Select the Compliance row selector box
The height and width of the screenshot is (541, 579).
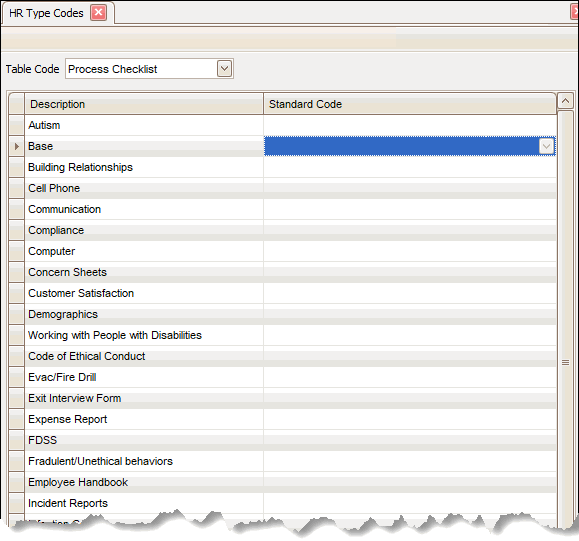point(17,230)
